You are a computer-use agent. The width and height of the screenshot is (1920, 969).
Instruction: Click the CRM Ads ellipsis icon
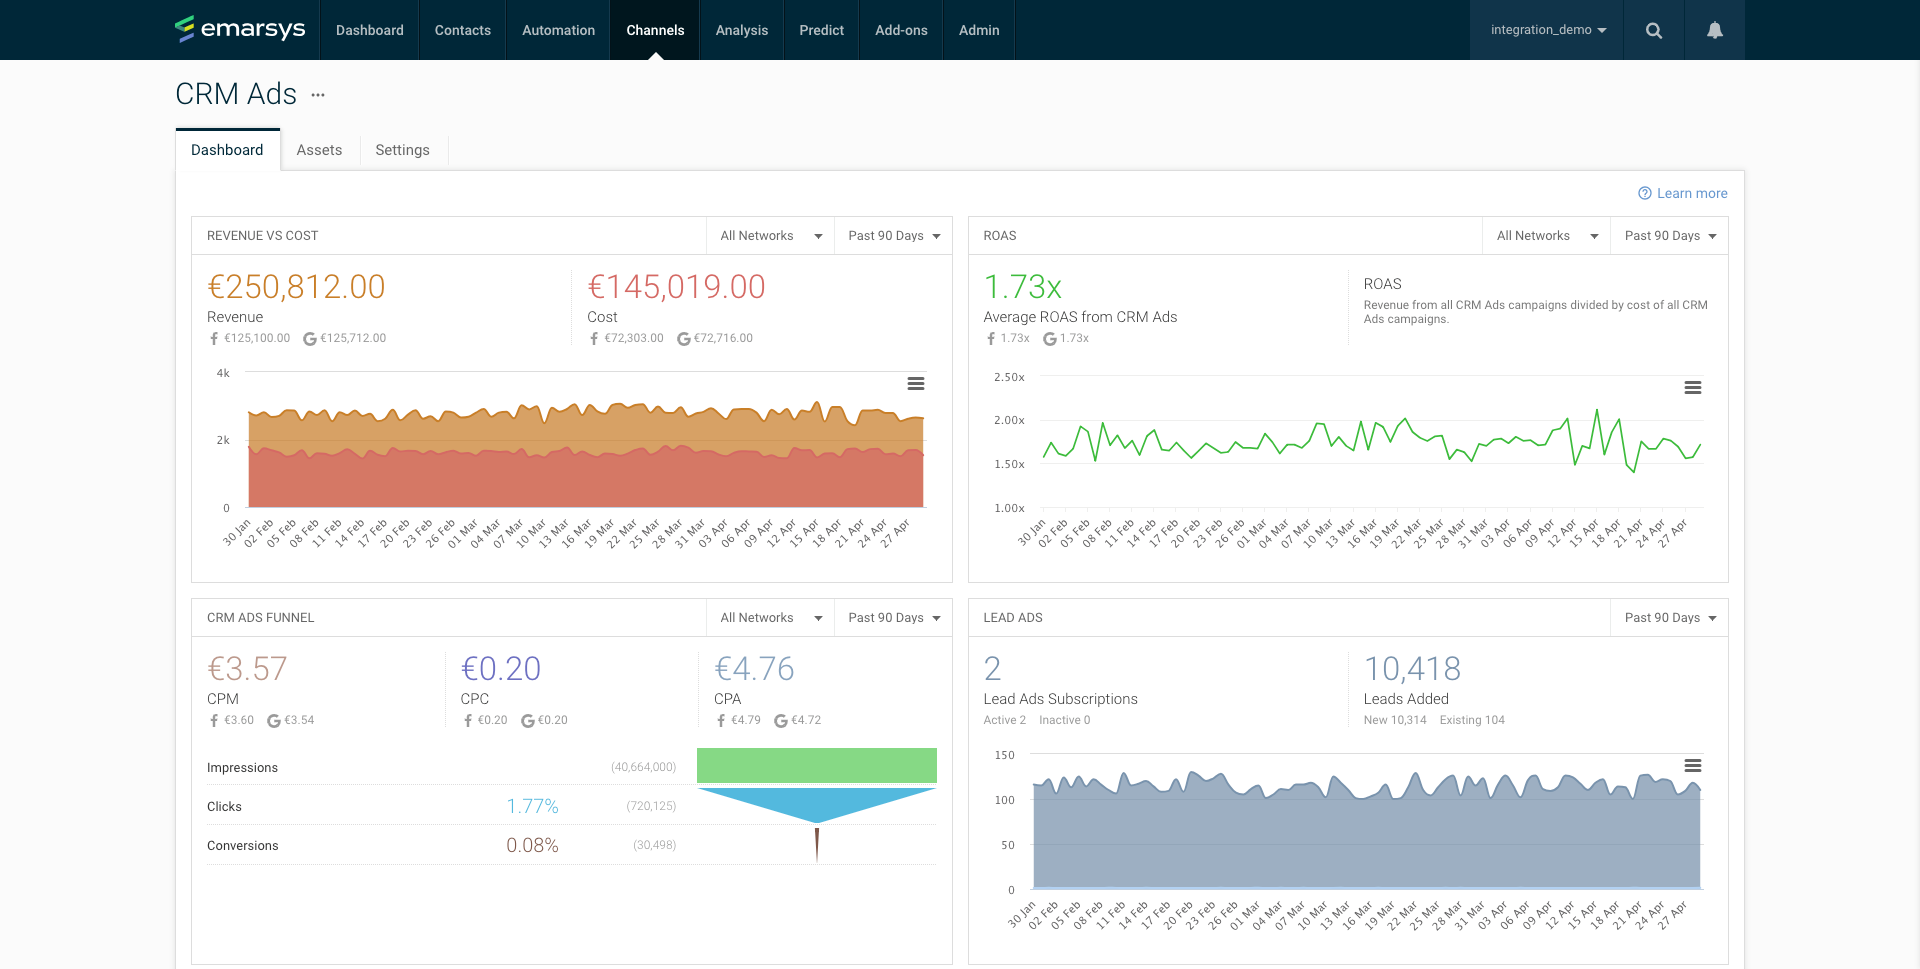pyautogui.click(x=318, y=95)
